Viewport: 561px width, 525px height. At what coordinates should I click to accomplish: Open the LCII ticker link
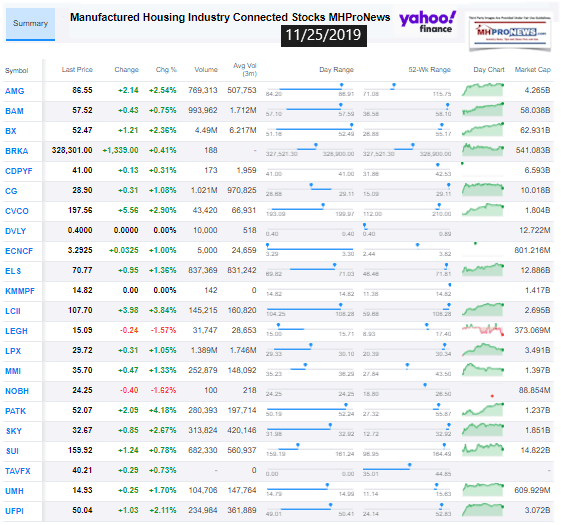(x=13, y=311)
